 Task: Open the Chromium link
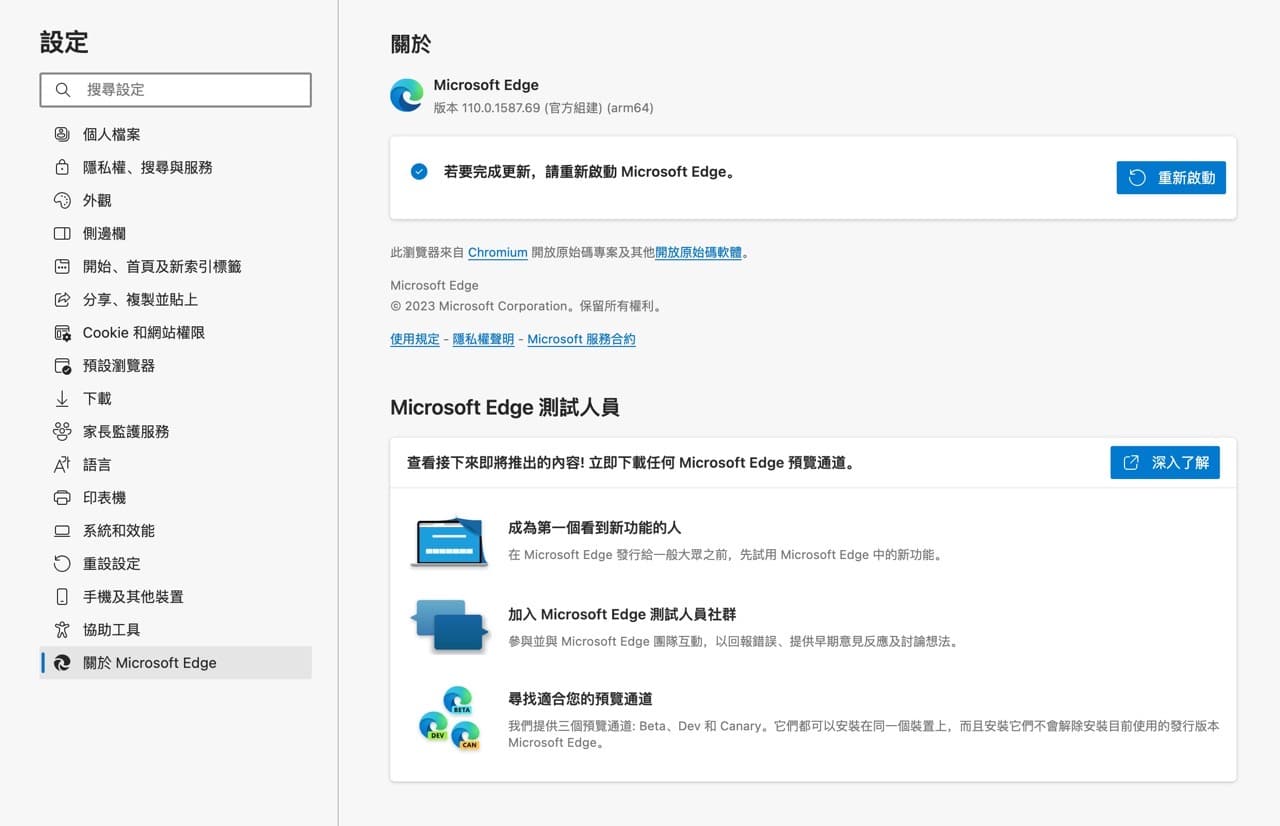pos(497,253)
